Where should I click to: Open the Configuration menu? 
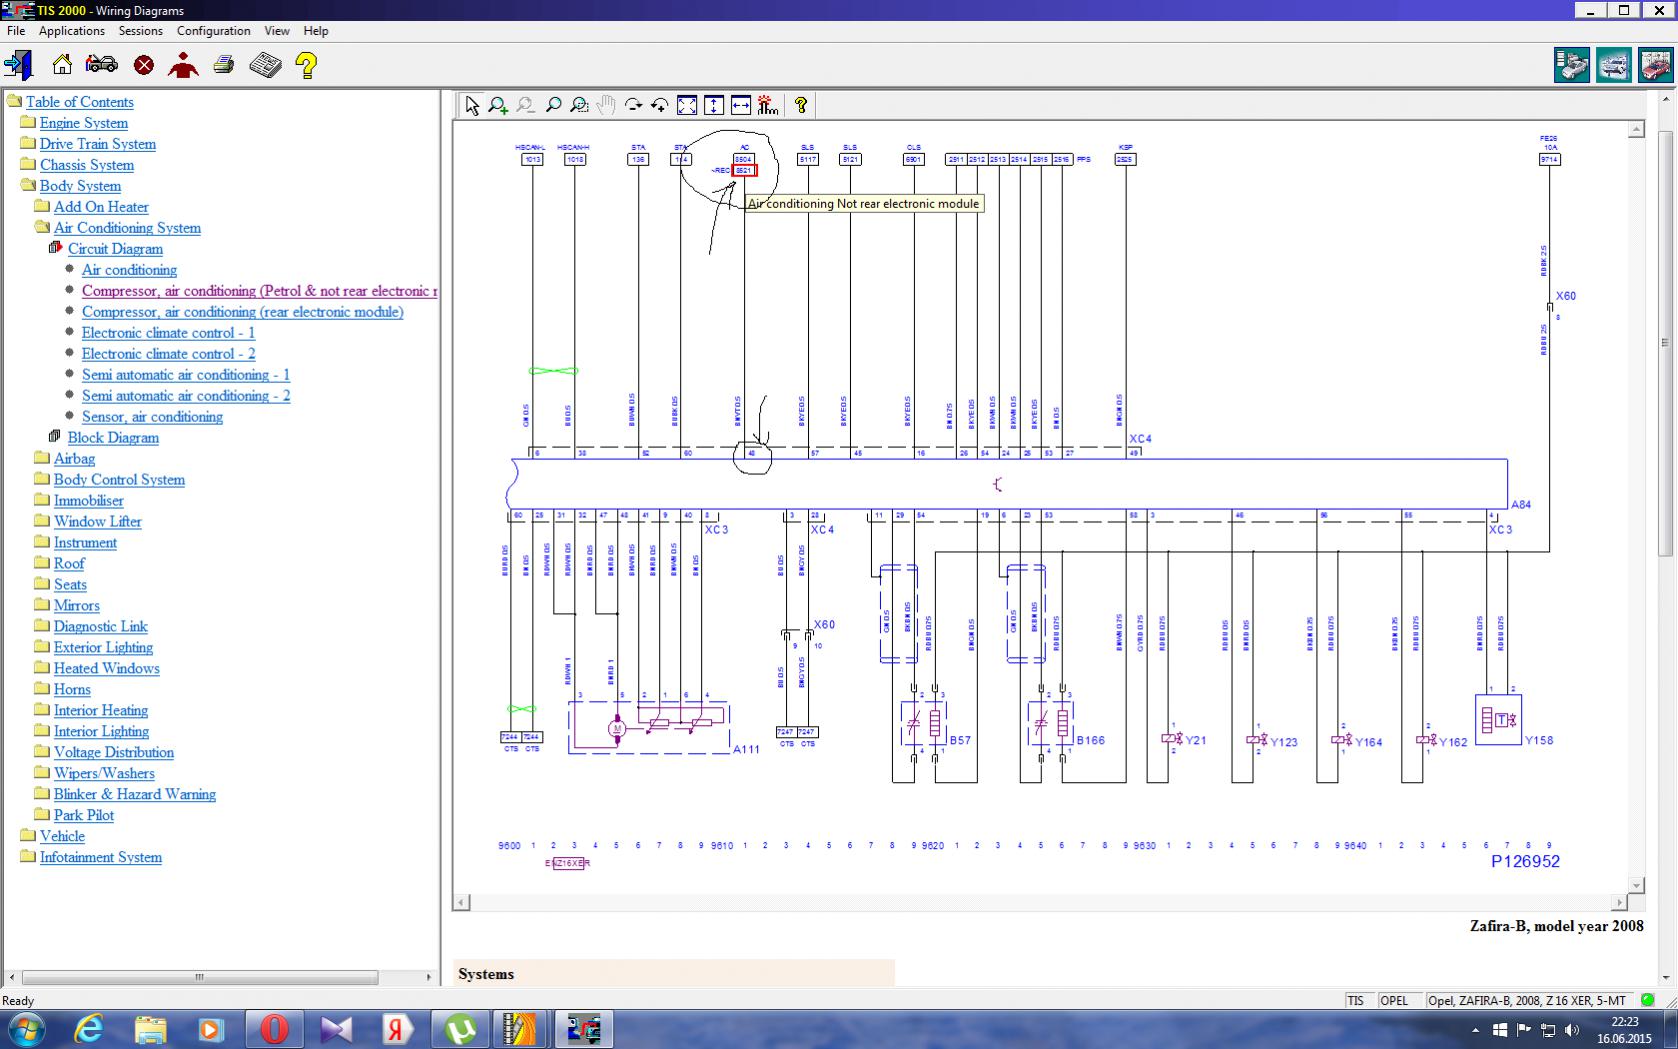click(213, 31)
